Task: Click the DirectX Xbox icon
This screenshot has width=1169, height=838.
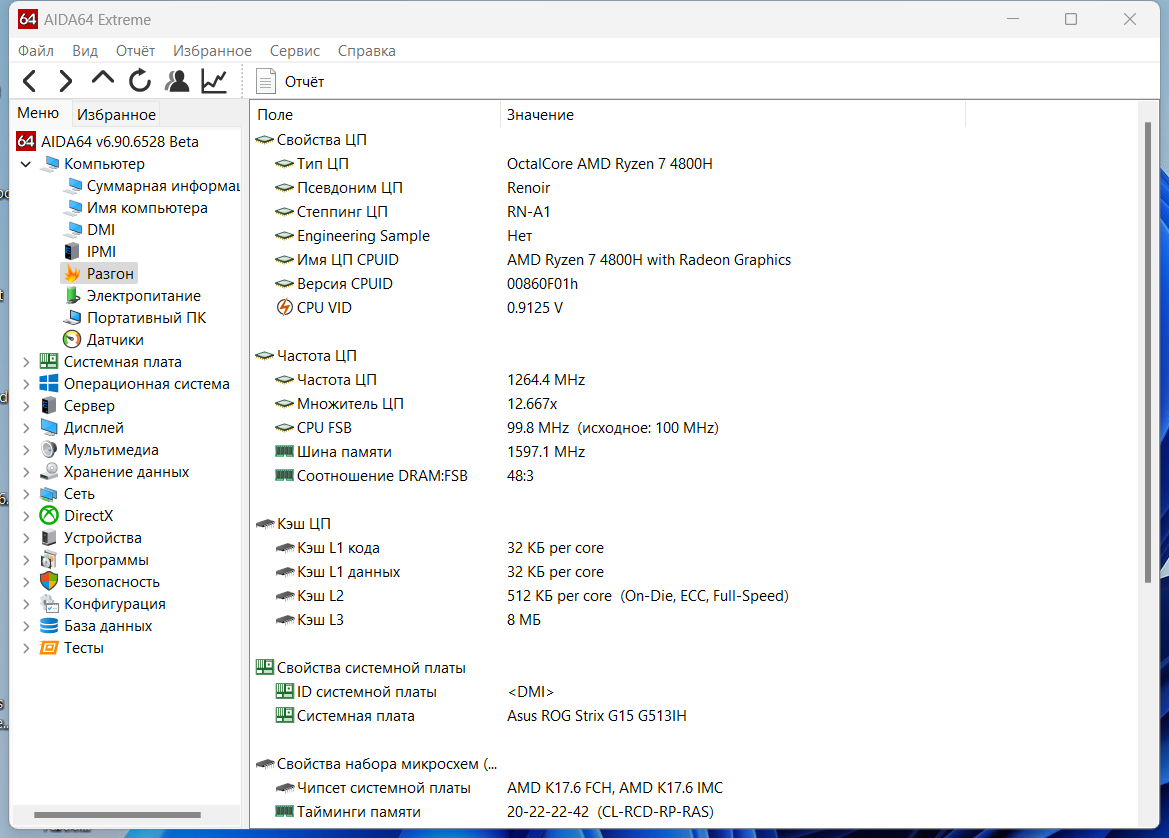Action: click(x=49, y=515)
